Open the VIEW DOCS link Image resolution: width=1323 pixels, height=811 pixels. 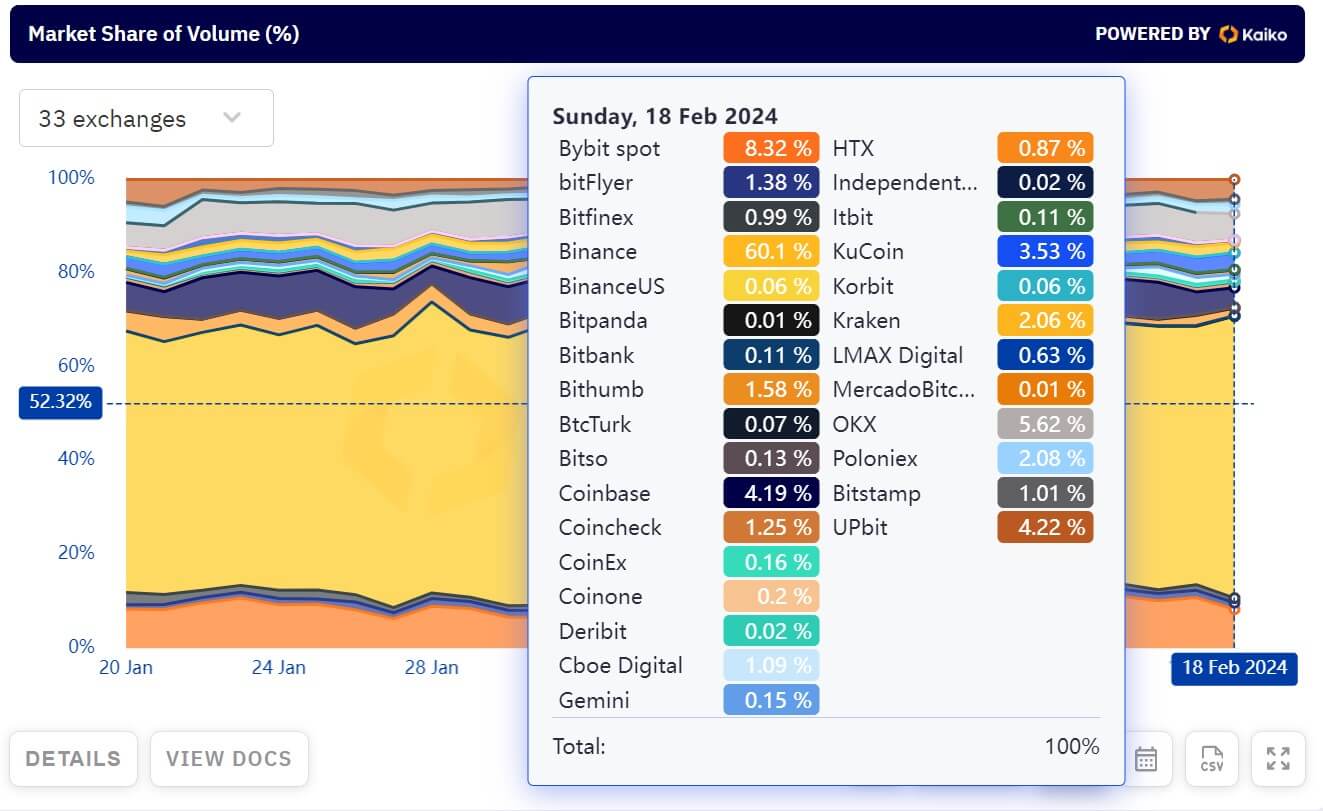coord(229,759)
